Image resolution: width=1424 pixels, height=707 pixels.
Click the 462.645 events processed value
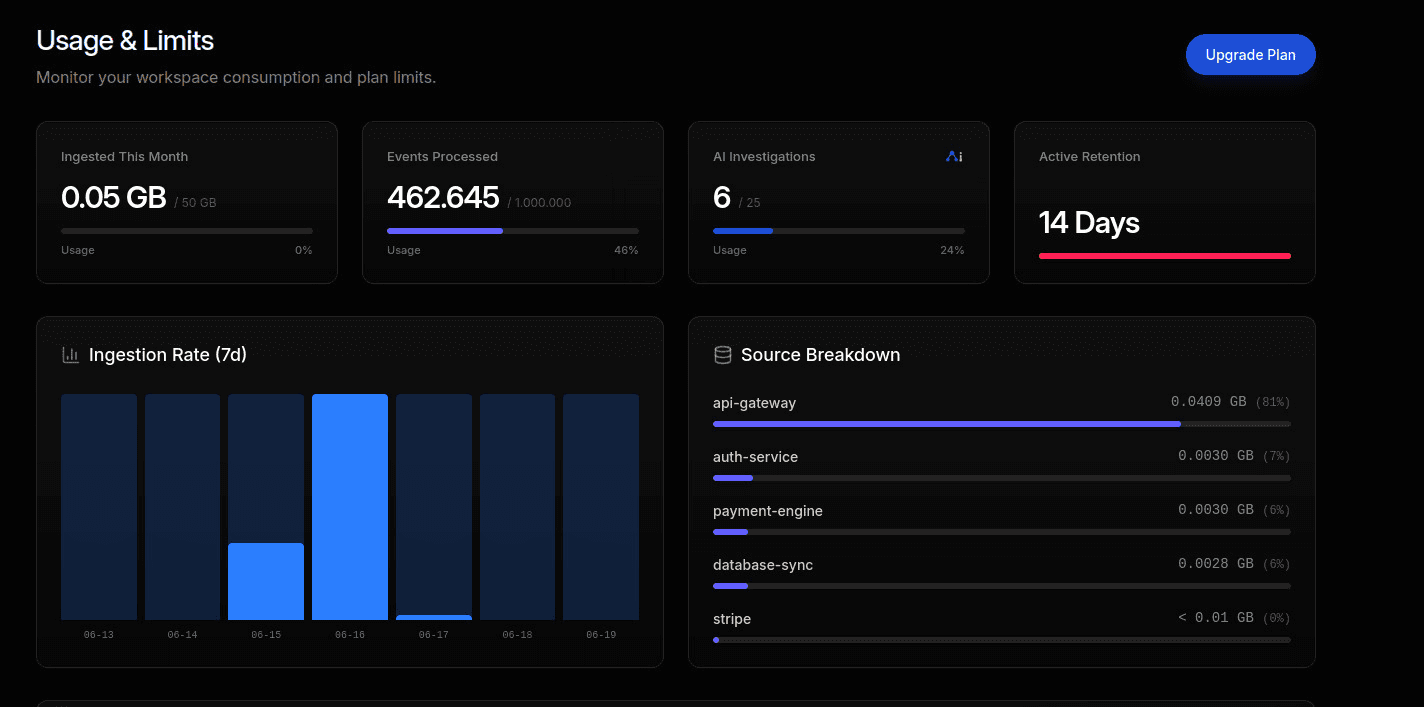point(443,198)
